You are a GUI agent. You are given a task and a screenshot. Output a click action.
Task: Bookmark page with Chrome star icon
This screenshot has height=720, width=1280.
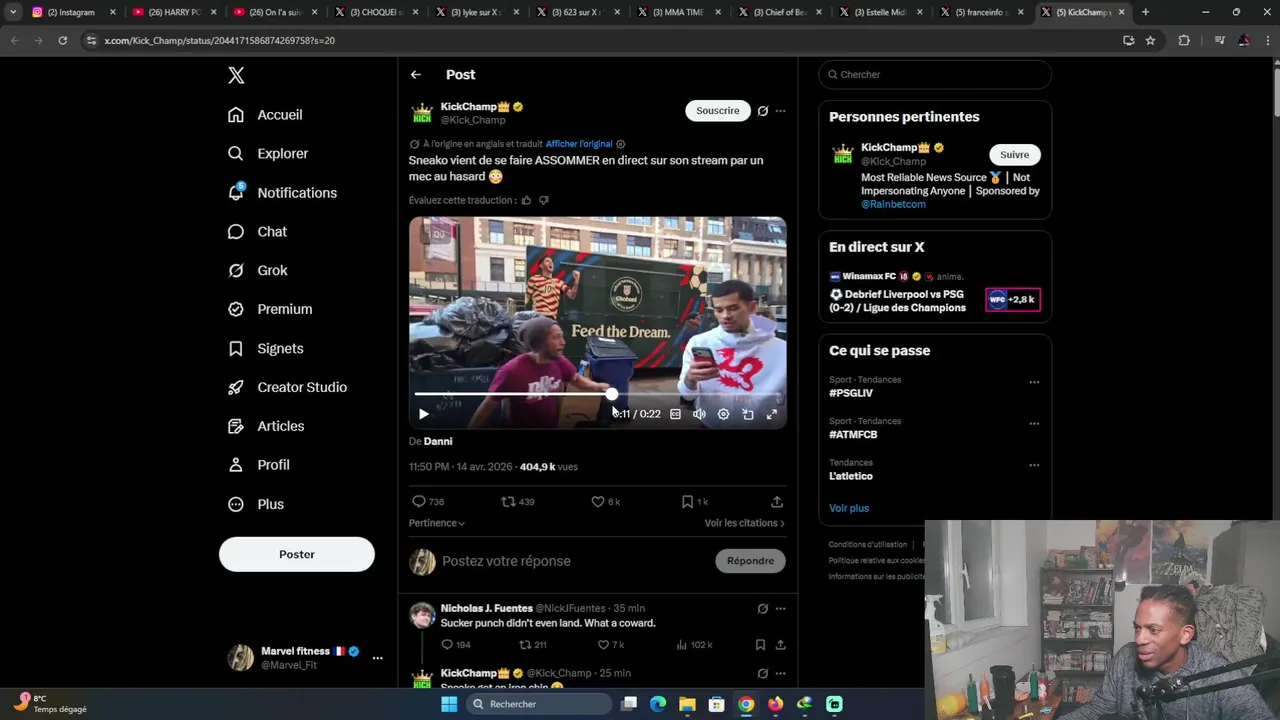(1150, 40)
